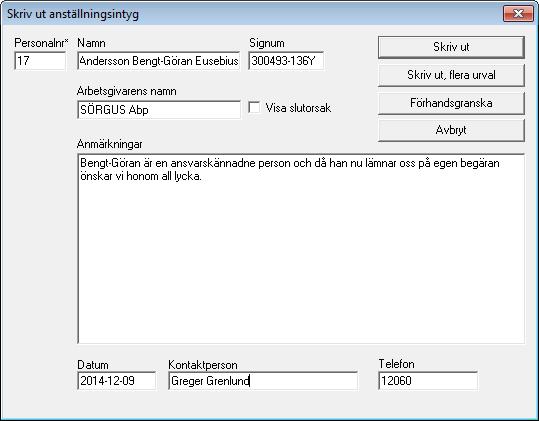The image size is (539, 421).
Task: Click the Arbetsgivarens namn label
Action: [x=126, y=91]
